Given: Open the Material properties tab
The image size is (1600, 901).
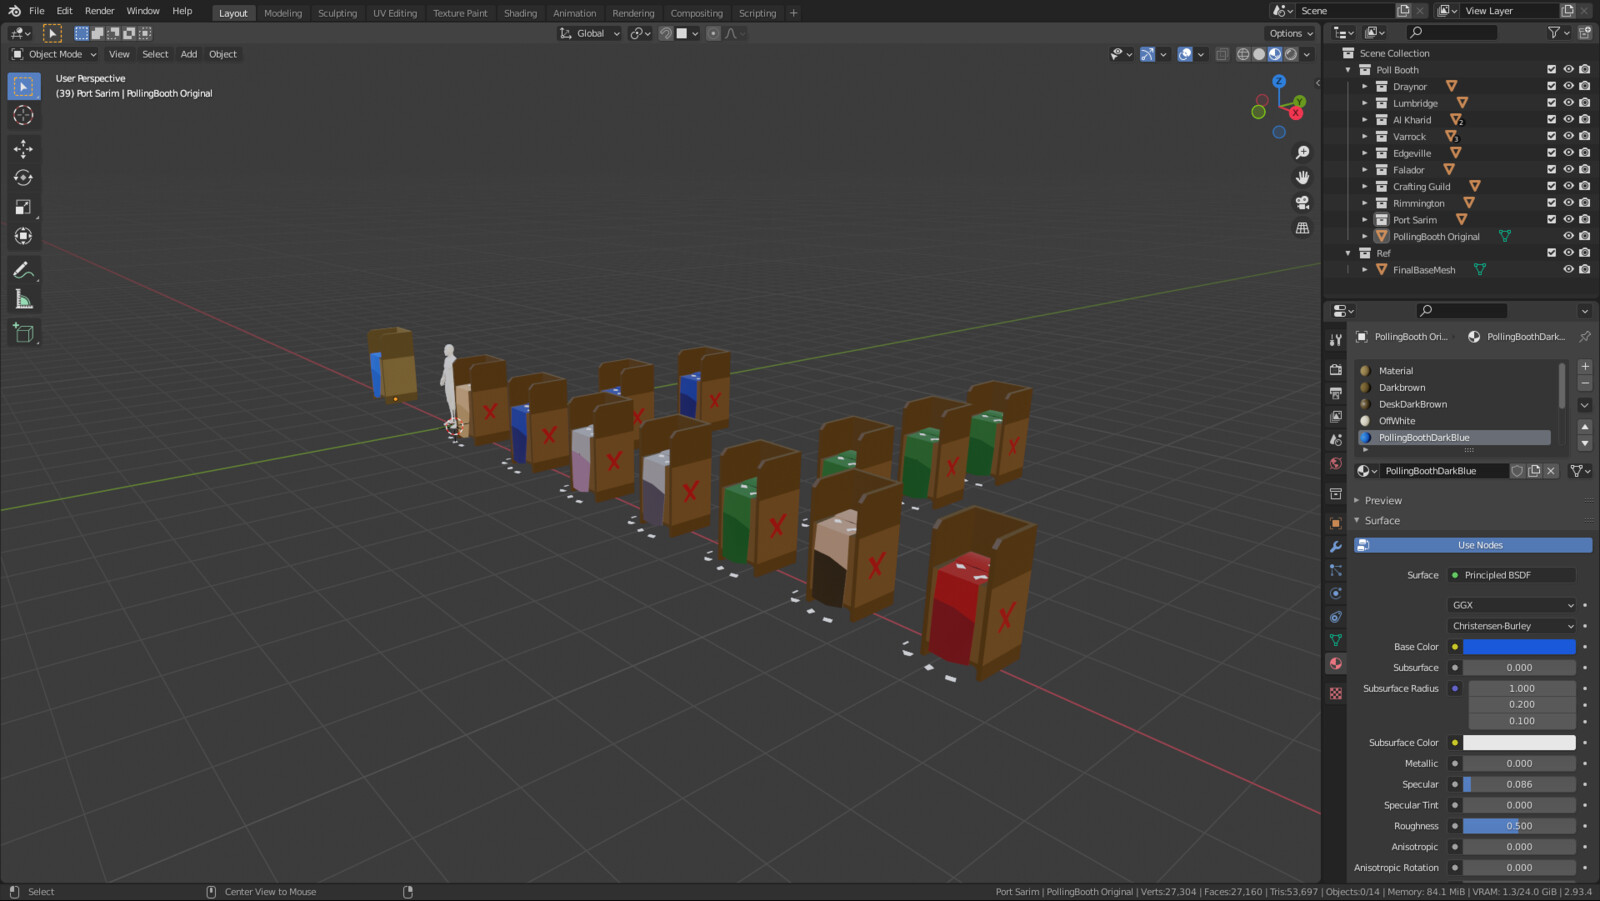Looking at the screenshot, I should click(1336, 664).
